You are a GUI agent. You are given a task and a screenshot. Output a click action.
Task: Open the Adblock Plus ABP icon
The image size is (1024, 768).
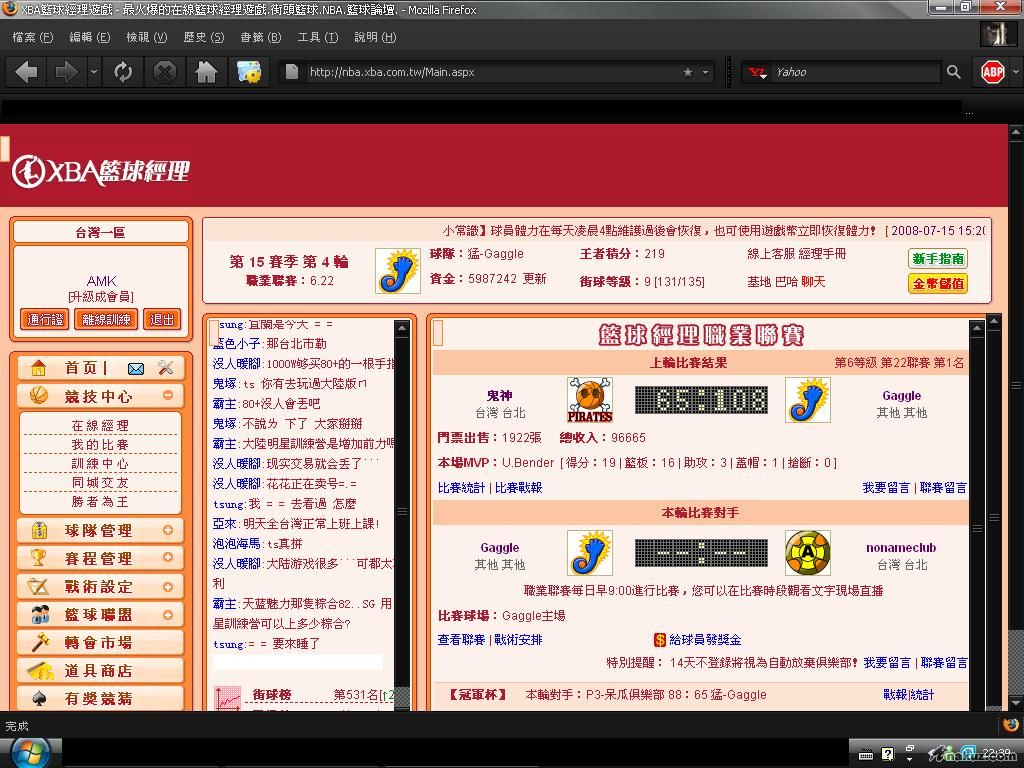point(992,72)
